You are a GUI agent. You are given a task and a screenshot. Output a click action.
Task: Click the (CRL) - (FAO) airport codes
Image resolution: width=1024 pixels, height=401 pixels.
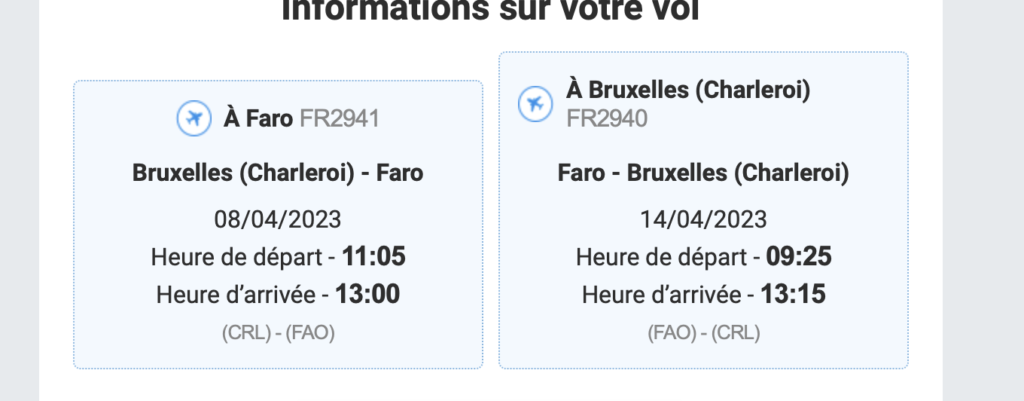[x=278, y=333]
